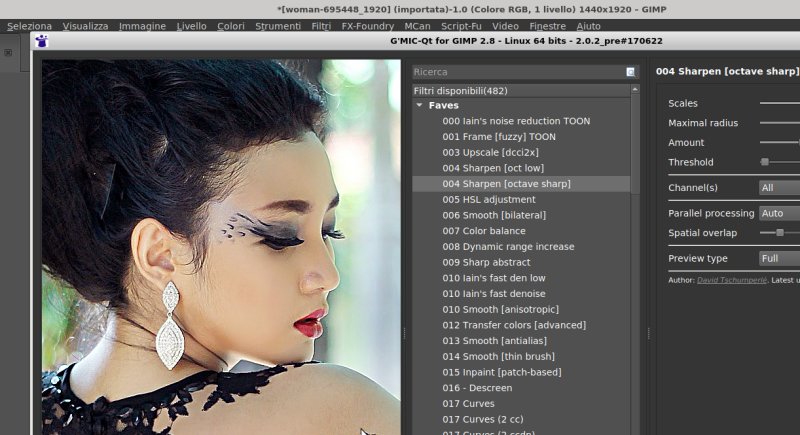
Task: Adjust the Maximal radius slider
Action: pos(780,123)
